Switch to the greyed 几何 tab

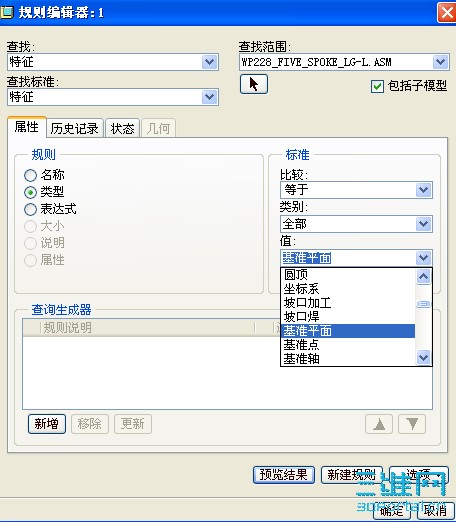[158, 128]
